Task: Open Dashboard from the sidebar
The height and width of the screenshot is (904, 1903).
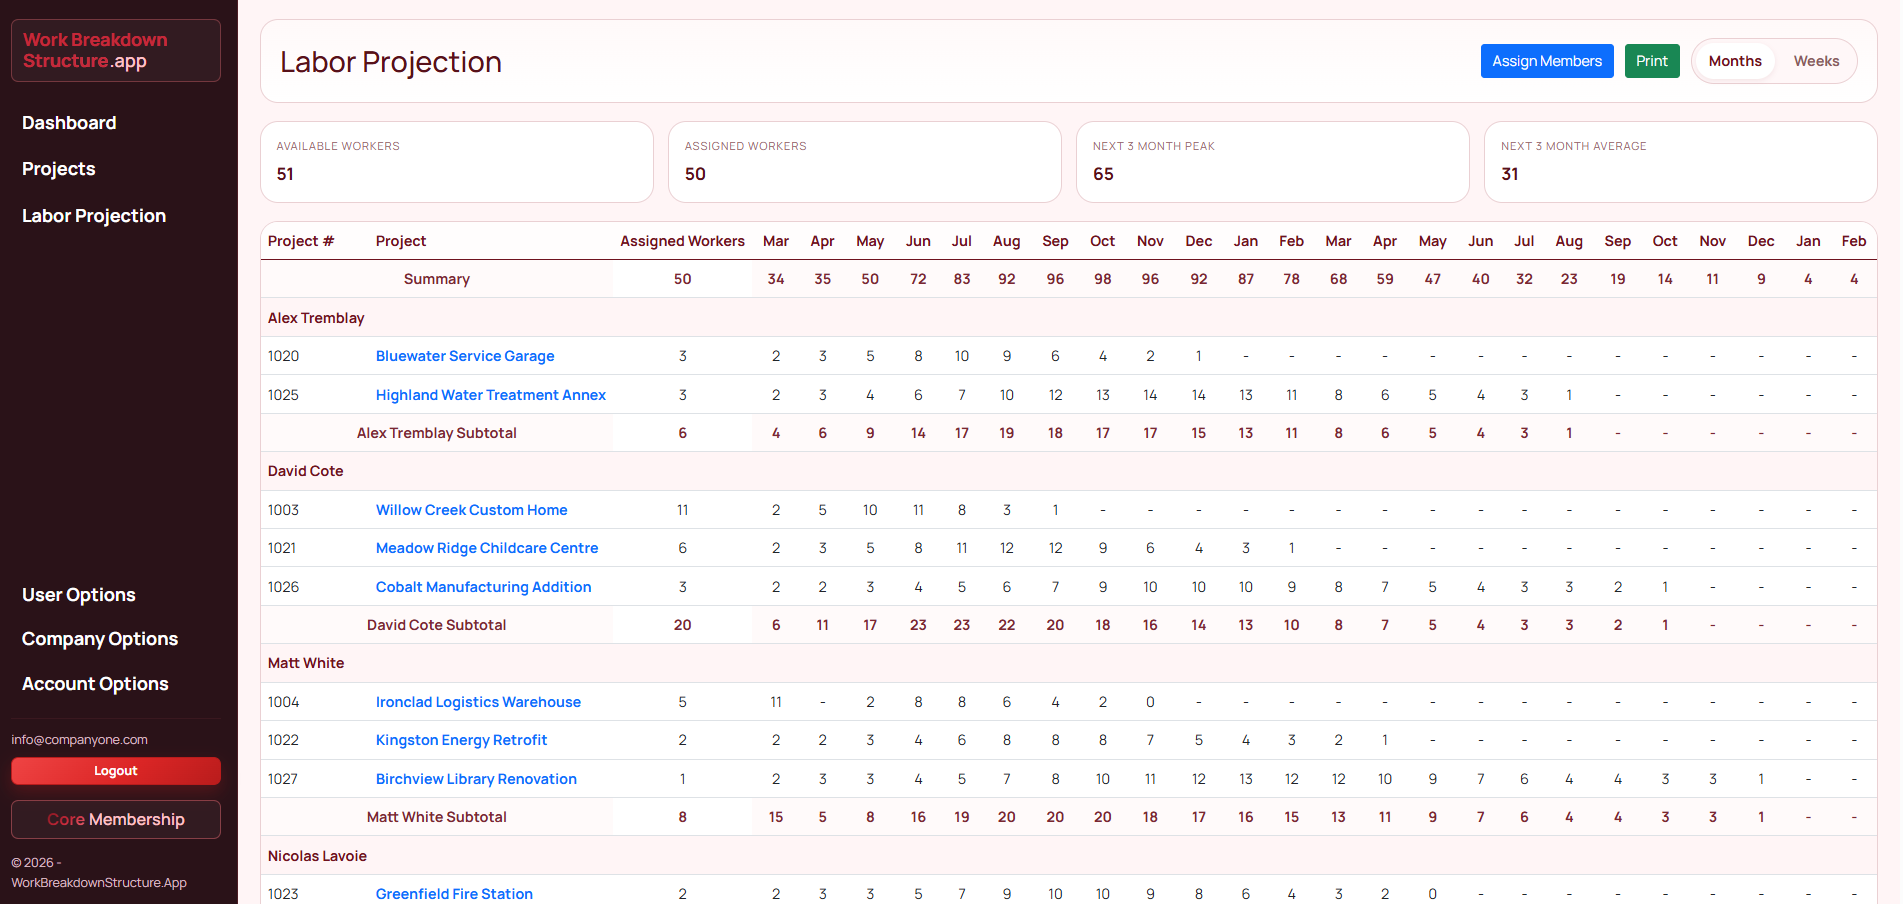Action: pyautogui.click(x=69, y=123)
